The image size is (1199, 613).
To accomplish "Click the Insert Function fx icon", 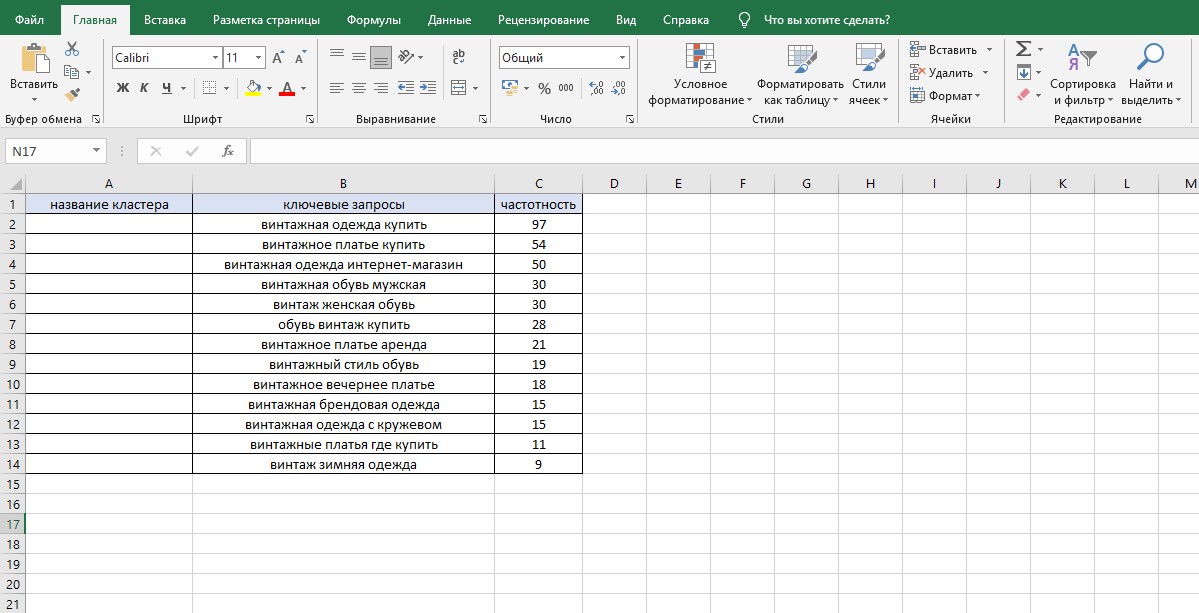I will [228, 151].
